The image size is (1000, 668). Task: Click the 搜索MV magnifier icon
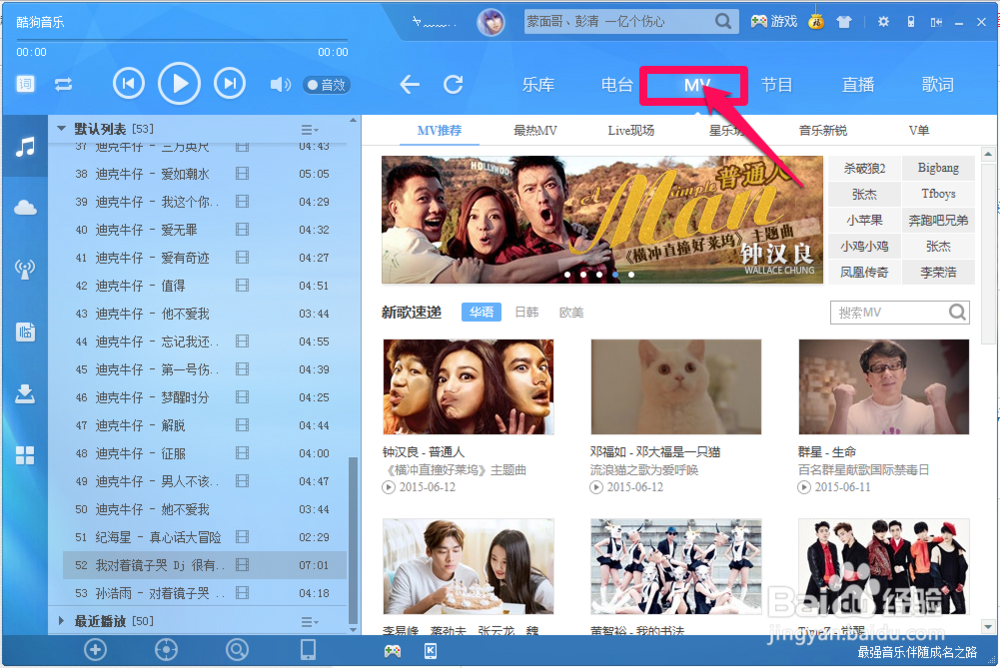(957, 312)
